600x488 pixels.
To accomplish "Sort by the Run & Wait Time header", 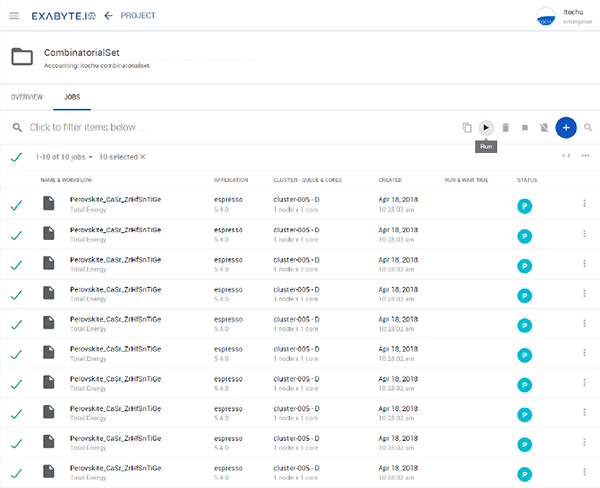I will coord(466,180).
